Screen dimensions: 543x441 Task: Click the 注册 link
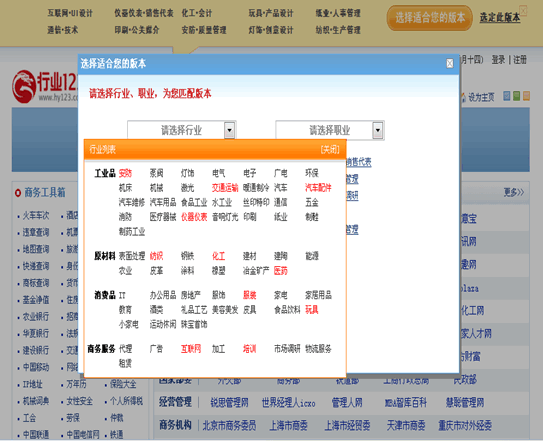520,60
